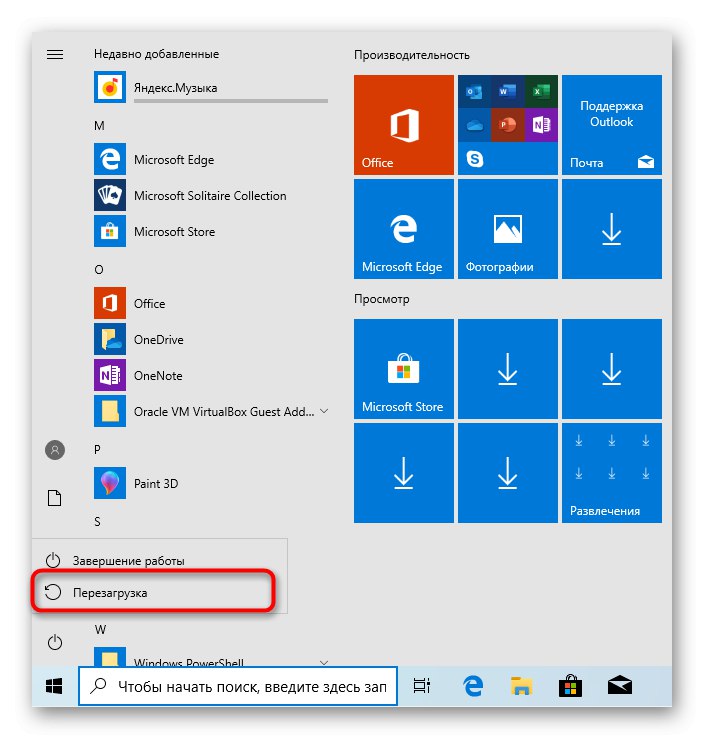Open the Почта mail tile
704x739 pixels.
[x=612, y=124]
